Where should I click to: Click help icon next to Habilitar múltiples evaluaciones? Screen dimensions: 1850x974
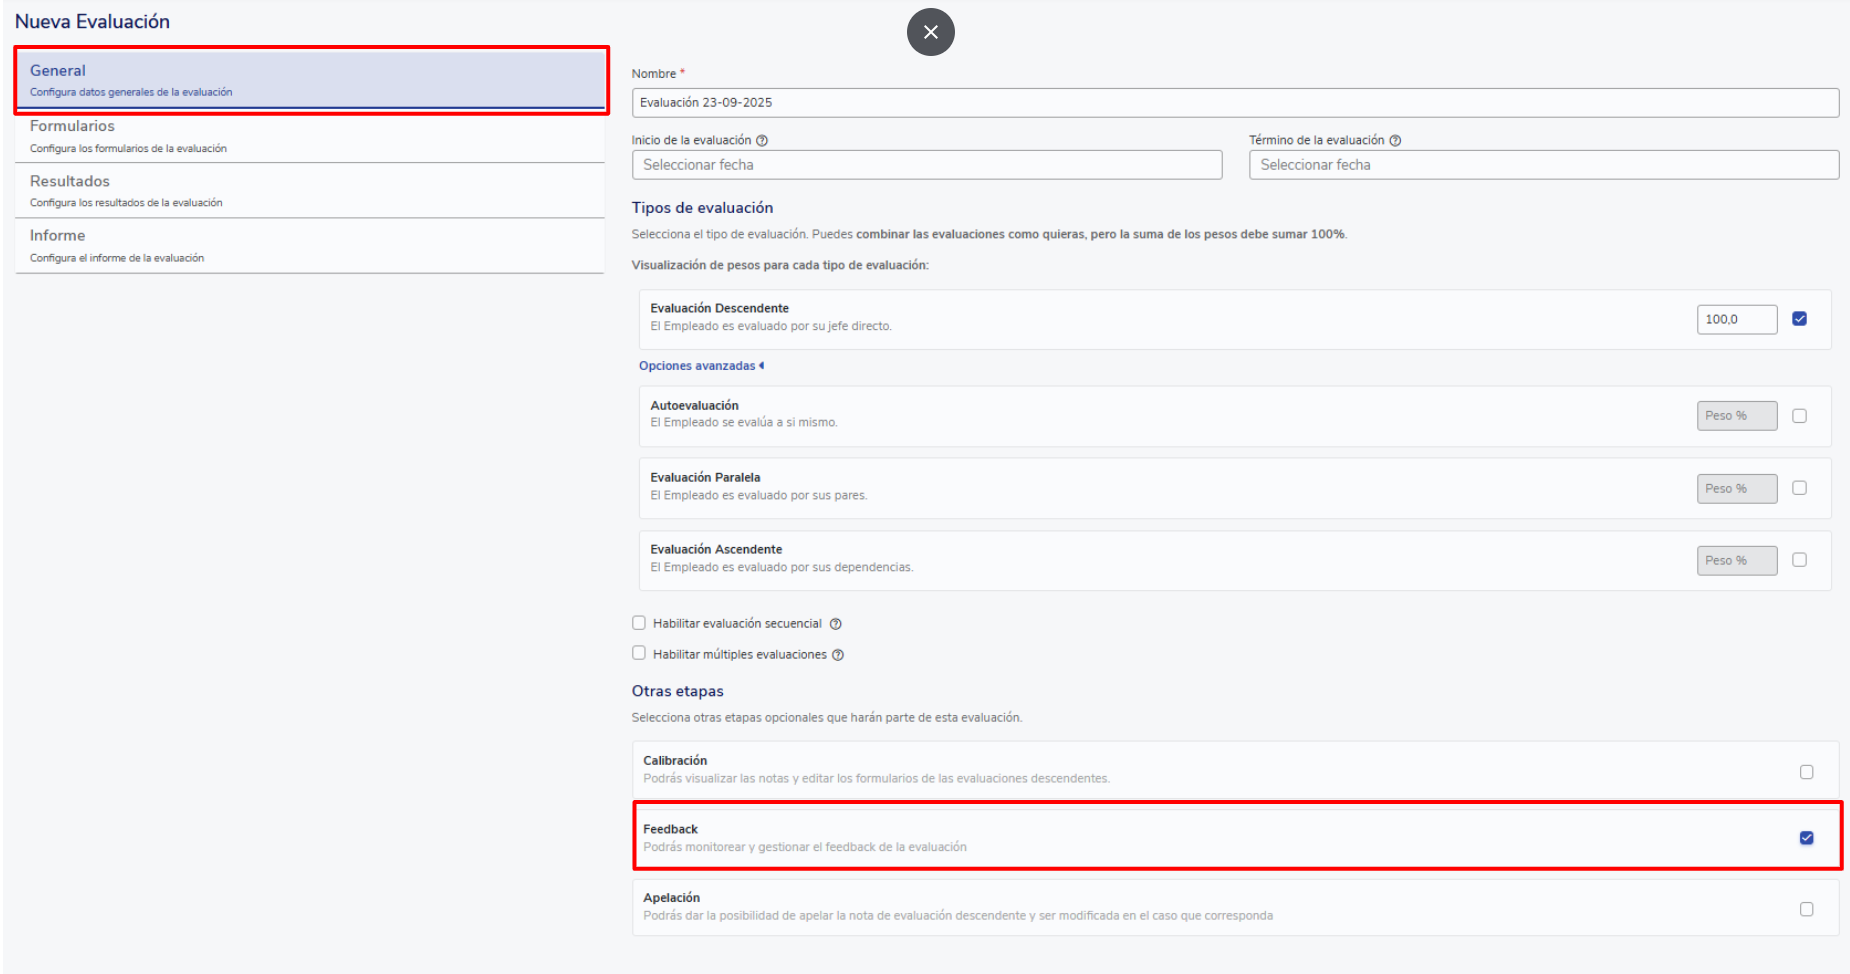838,655
